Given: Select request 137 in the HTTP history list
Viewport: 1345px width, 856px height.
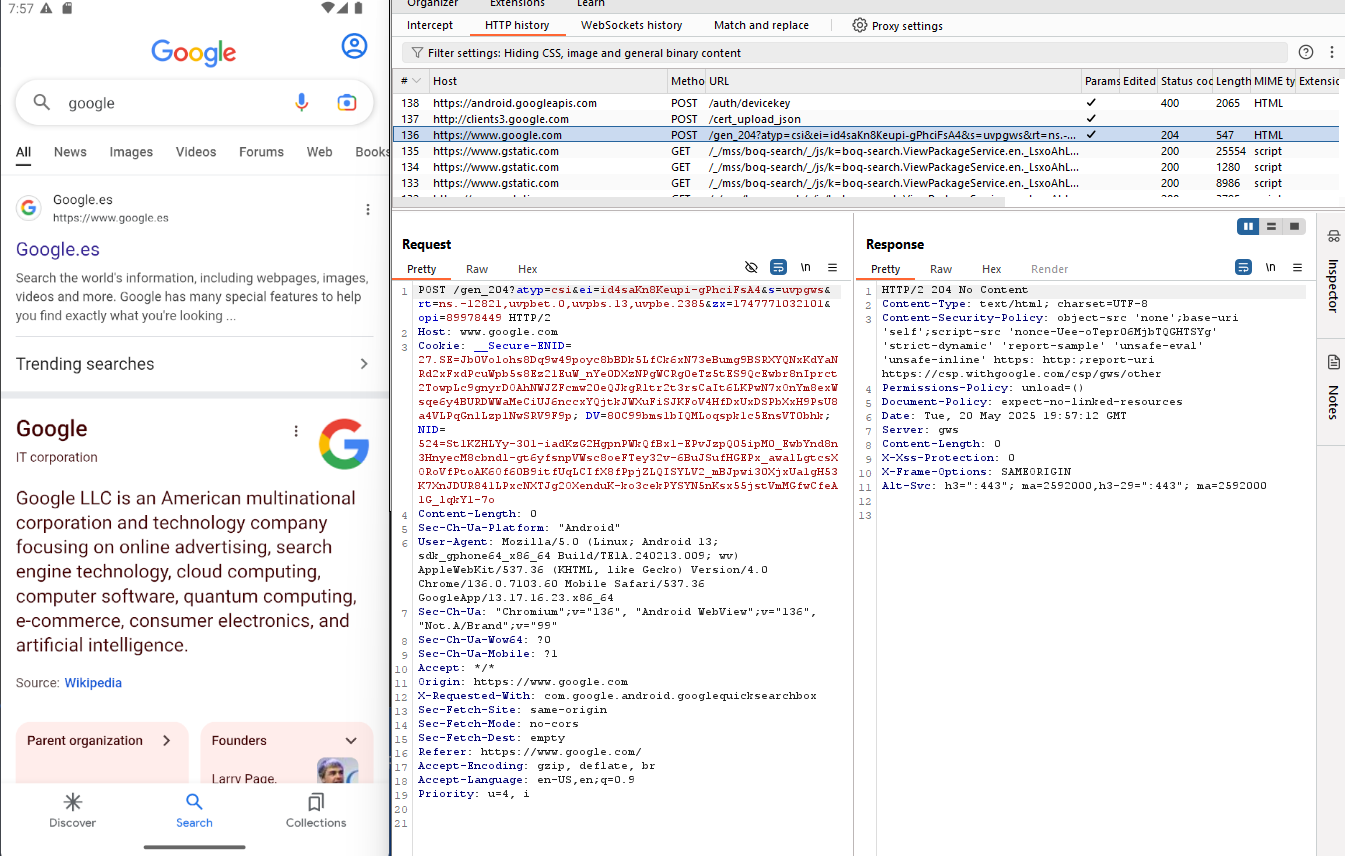Looking at the screenshot, I should point(600,119).
